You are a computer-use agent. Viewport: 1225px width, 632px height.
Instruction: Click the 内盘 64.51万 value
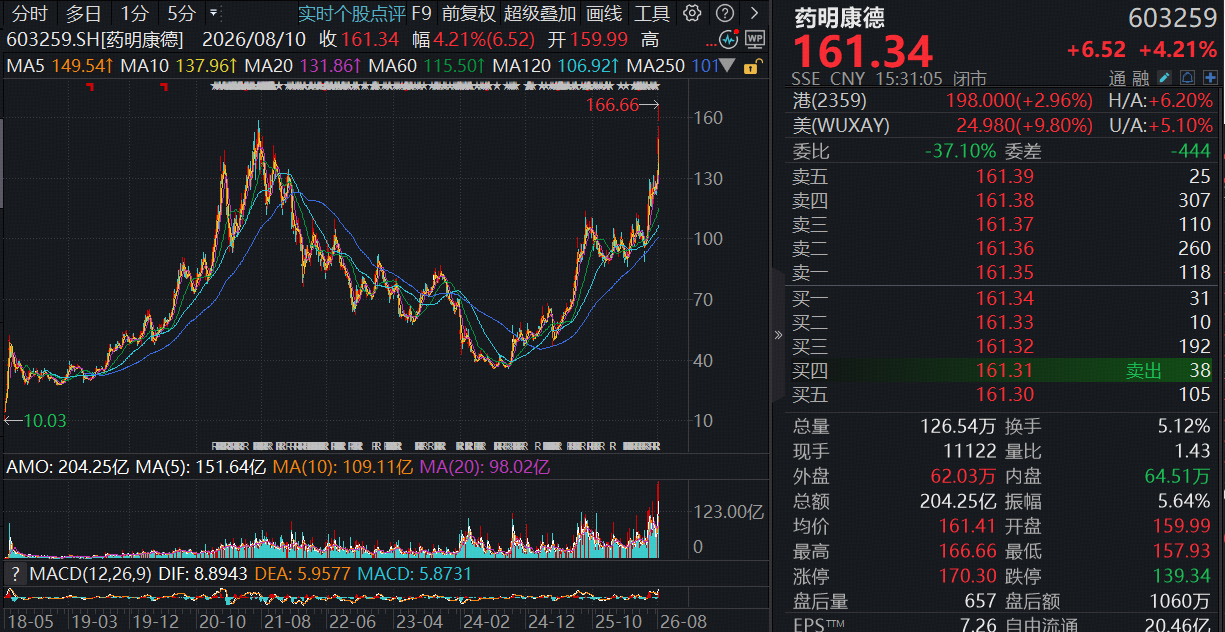(1178, 477)
